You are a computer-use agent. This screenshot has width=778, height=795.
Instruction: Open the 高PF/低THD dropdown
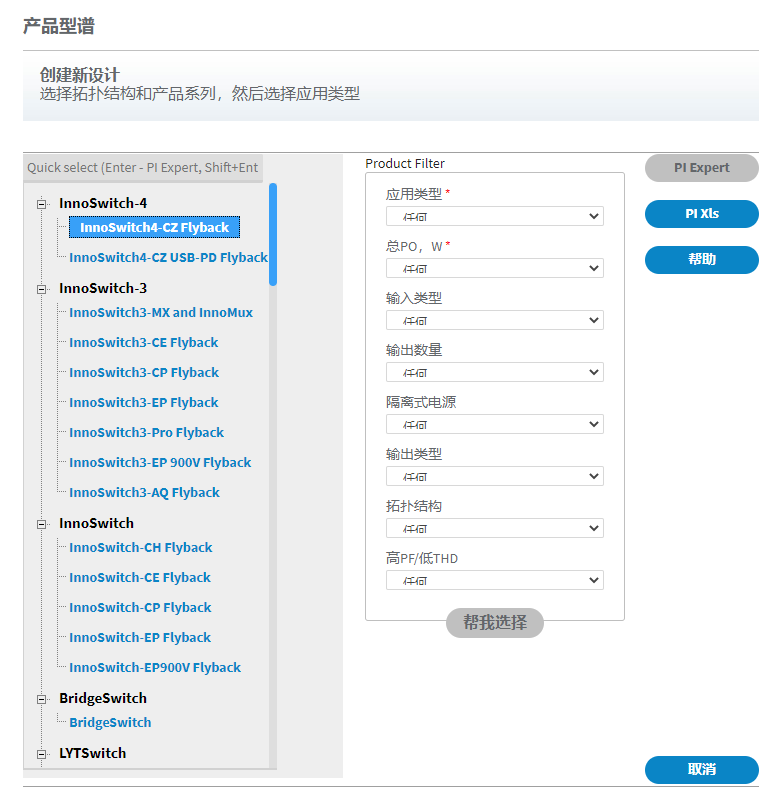(x=494, y=581)
